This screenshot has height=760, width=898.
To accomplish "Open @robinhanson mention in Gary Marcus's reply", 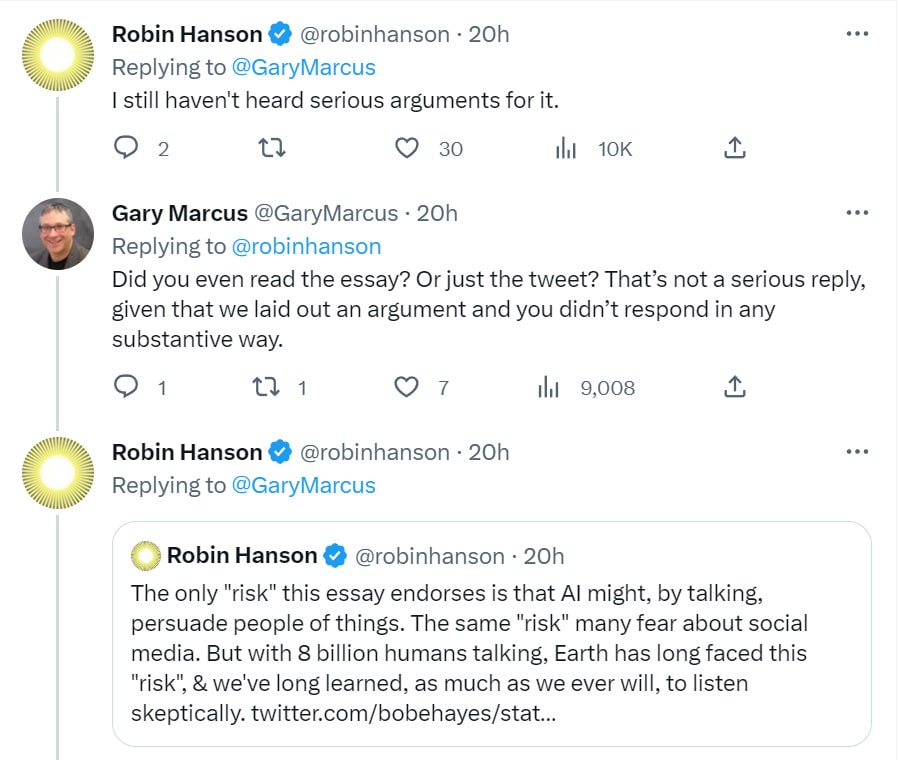I will 306,246.
